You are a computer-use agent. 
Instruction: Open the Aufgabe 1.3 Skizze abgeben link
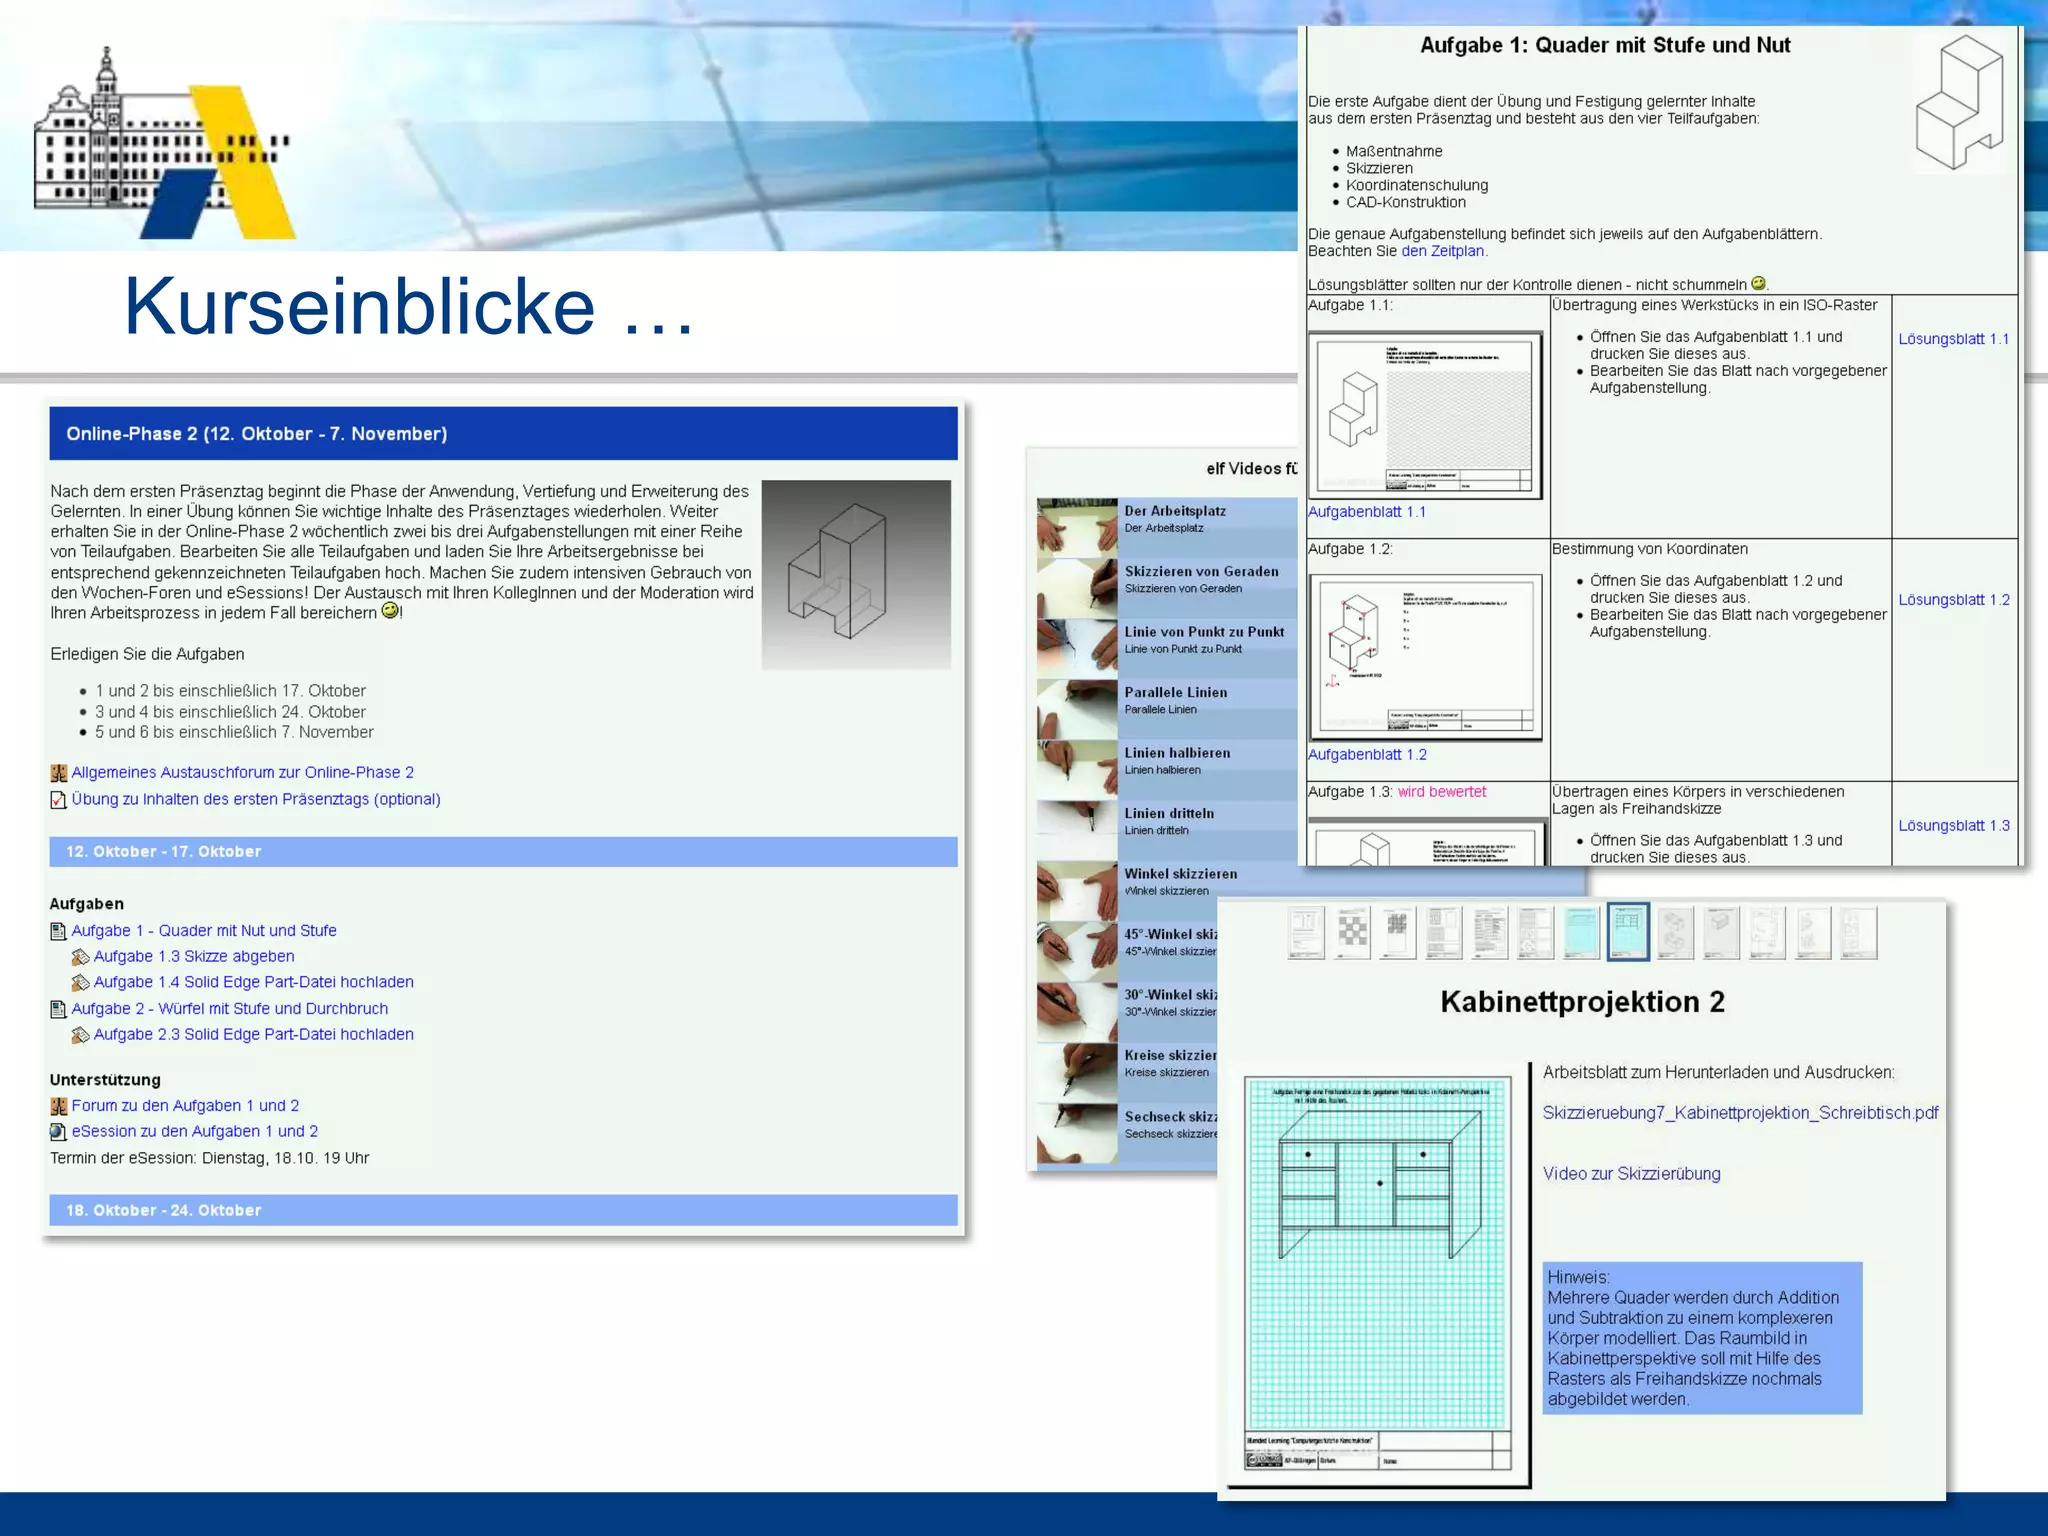(x=194, y=957)
